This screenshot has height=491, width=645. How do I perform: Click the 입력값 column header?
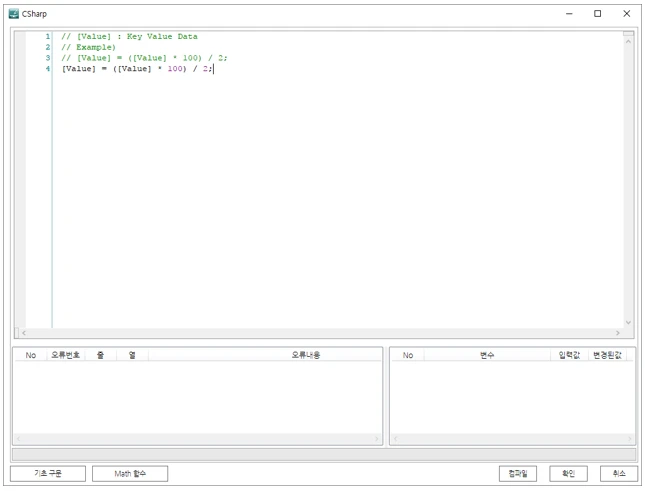click(x=569, y=355)
